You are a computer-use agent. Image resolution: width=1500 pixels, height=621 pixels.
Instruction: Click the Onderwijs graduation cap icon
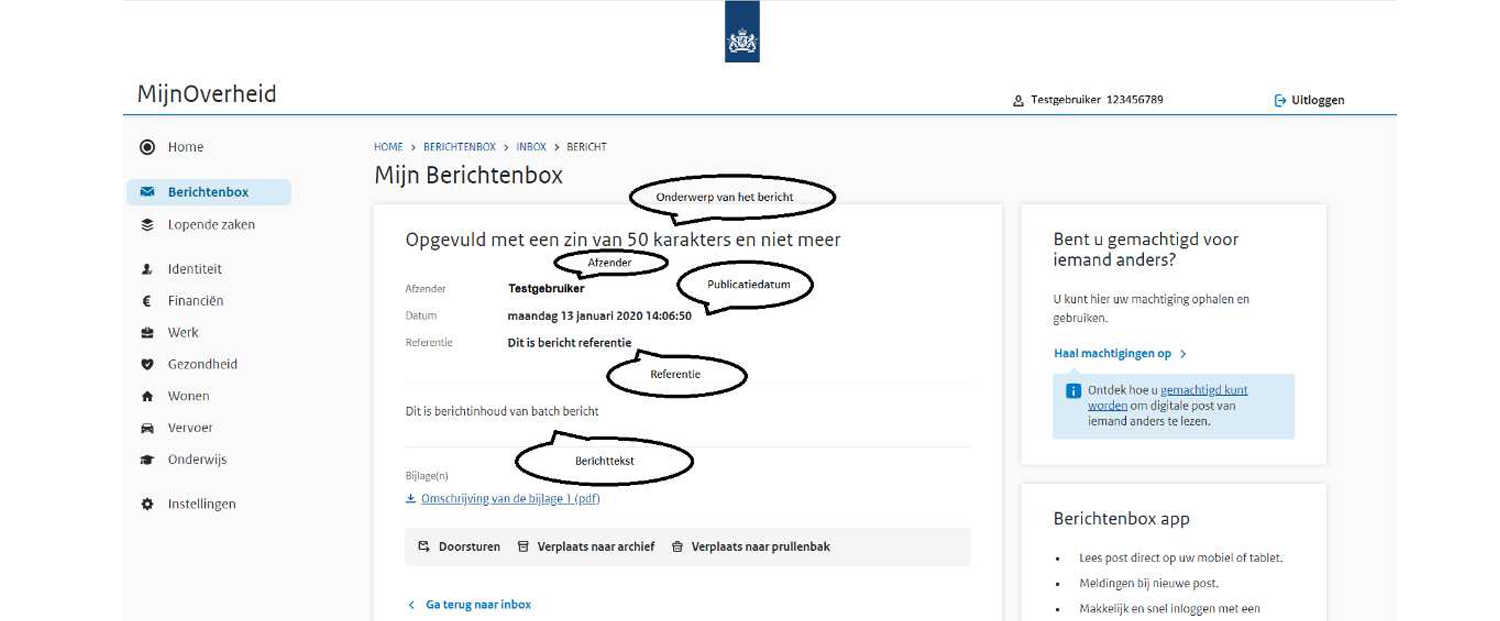pyautogui.click(x=147, y=460)
